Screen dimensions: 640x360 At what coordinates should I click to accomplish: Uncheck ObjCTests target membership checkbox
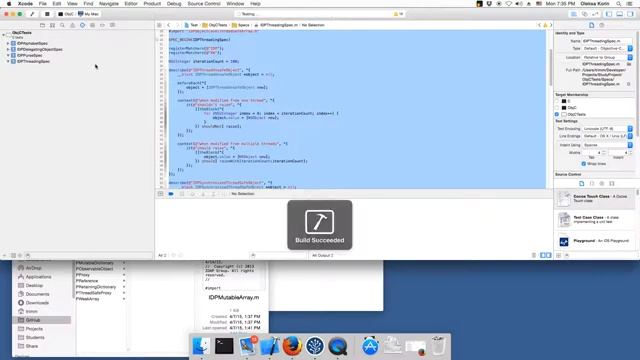coord(557,114)
